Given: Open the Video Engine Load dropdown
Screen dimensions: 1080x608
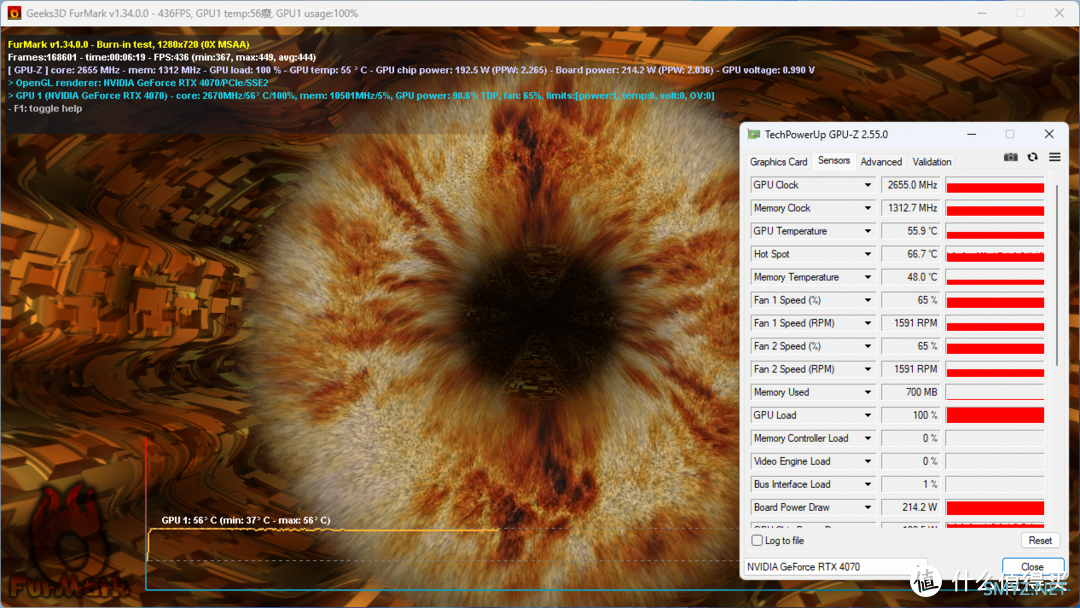Looking at the screenshot, I should click(868, 461).
